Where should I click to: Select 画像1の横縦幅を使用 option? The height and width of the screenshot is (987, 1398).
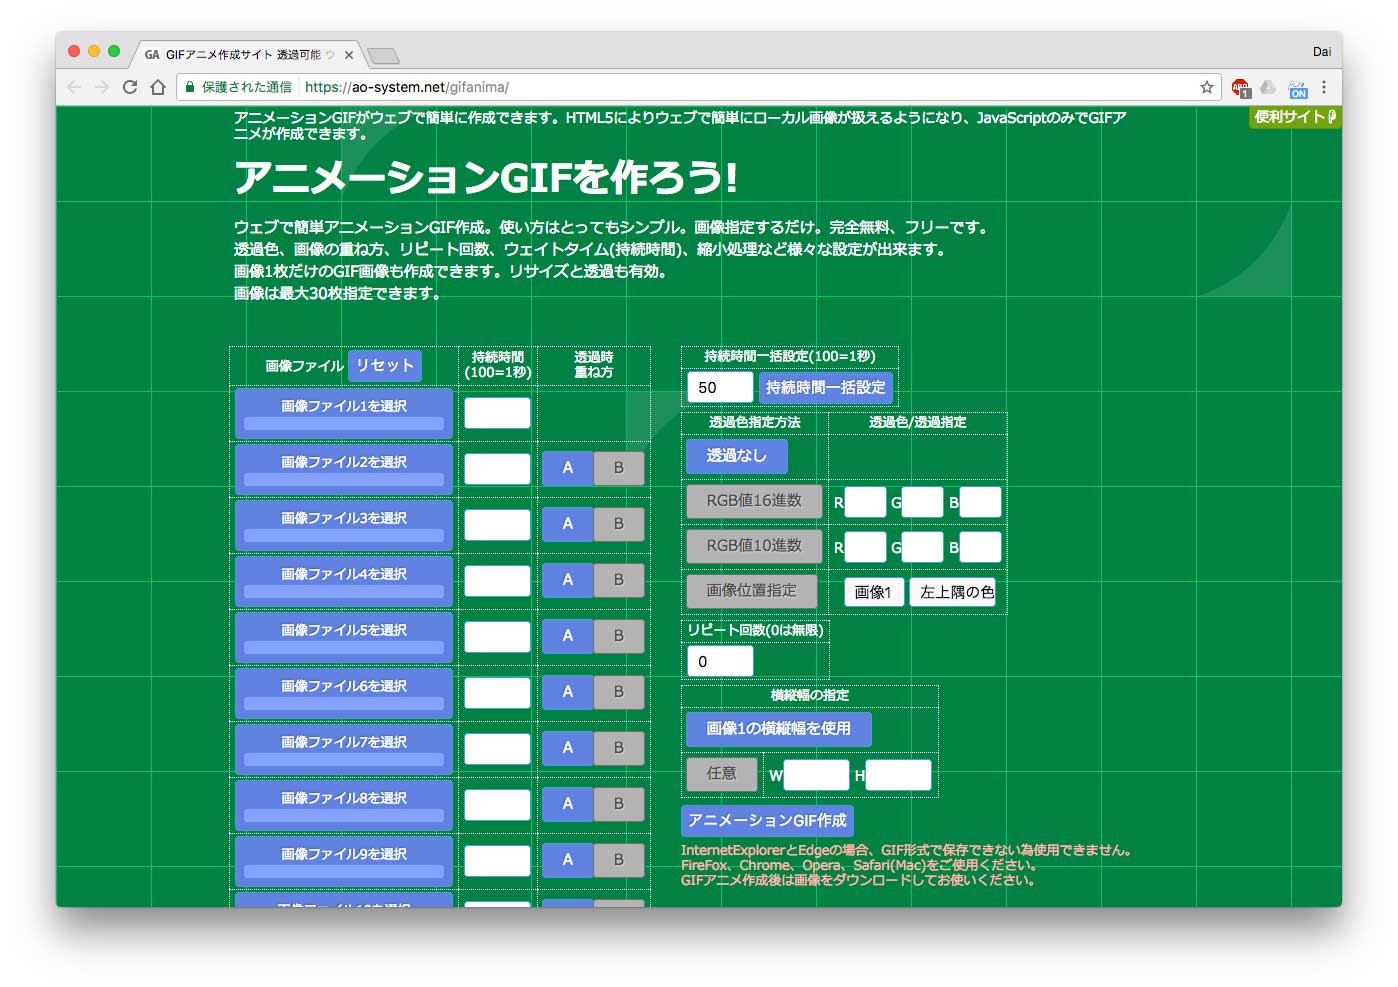tap(779, 729)
